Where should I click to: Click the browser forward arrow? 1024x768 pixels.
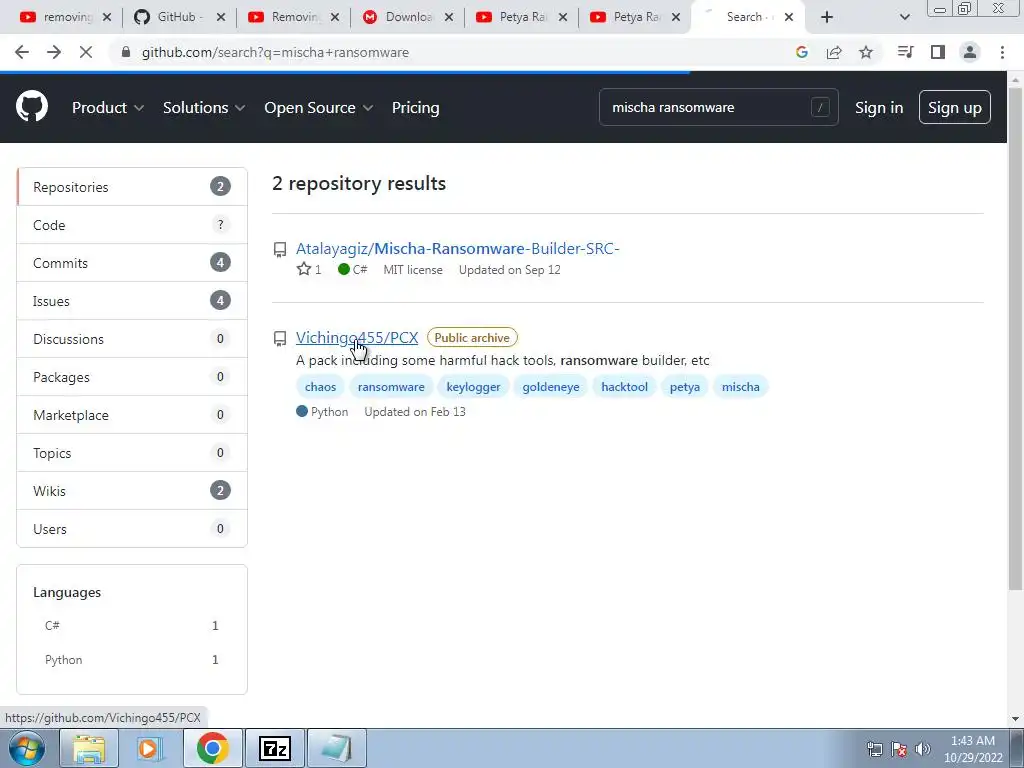point(54,52)
